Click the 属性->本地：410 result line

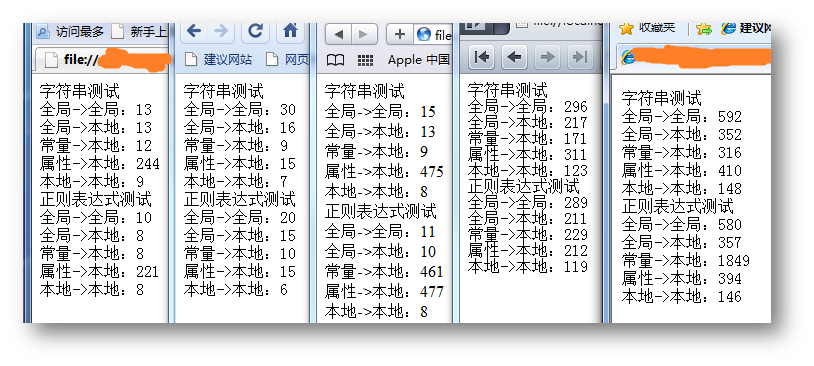coord(682,171)
